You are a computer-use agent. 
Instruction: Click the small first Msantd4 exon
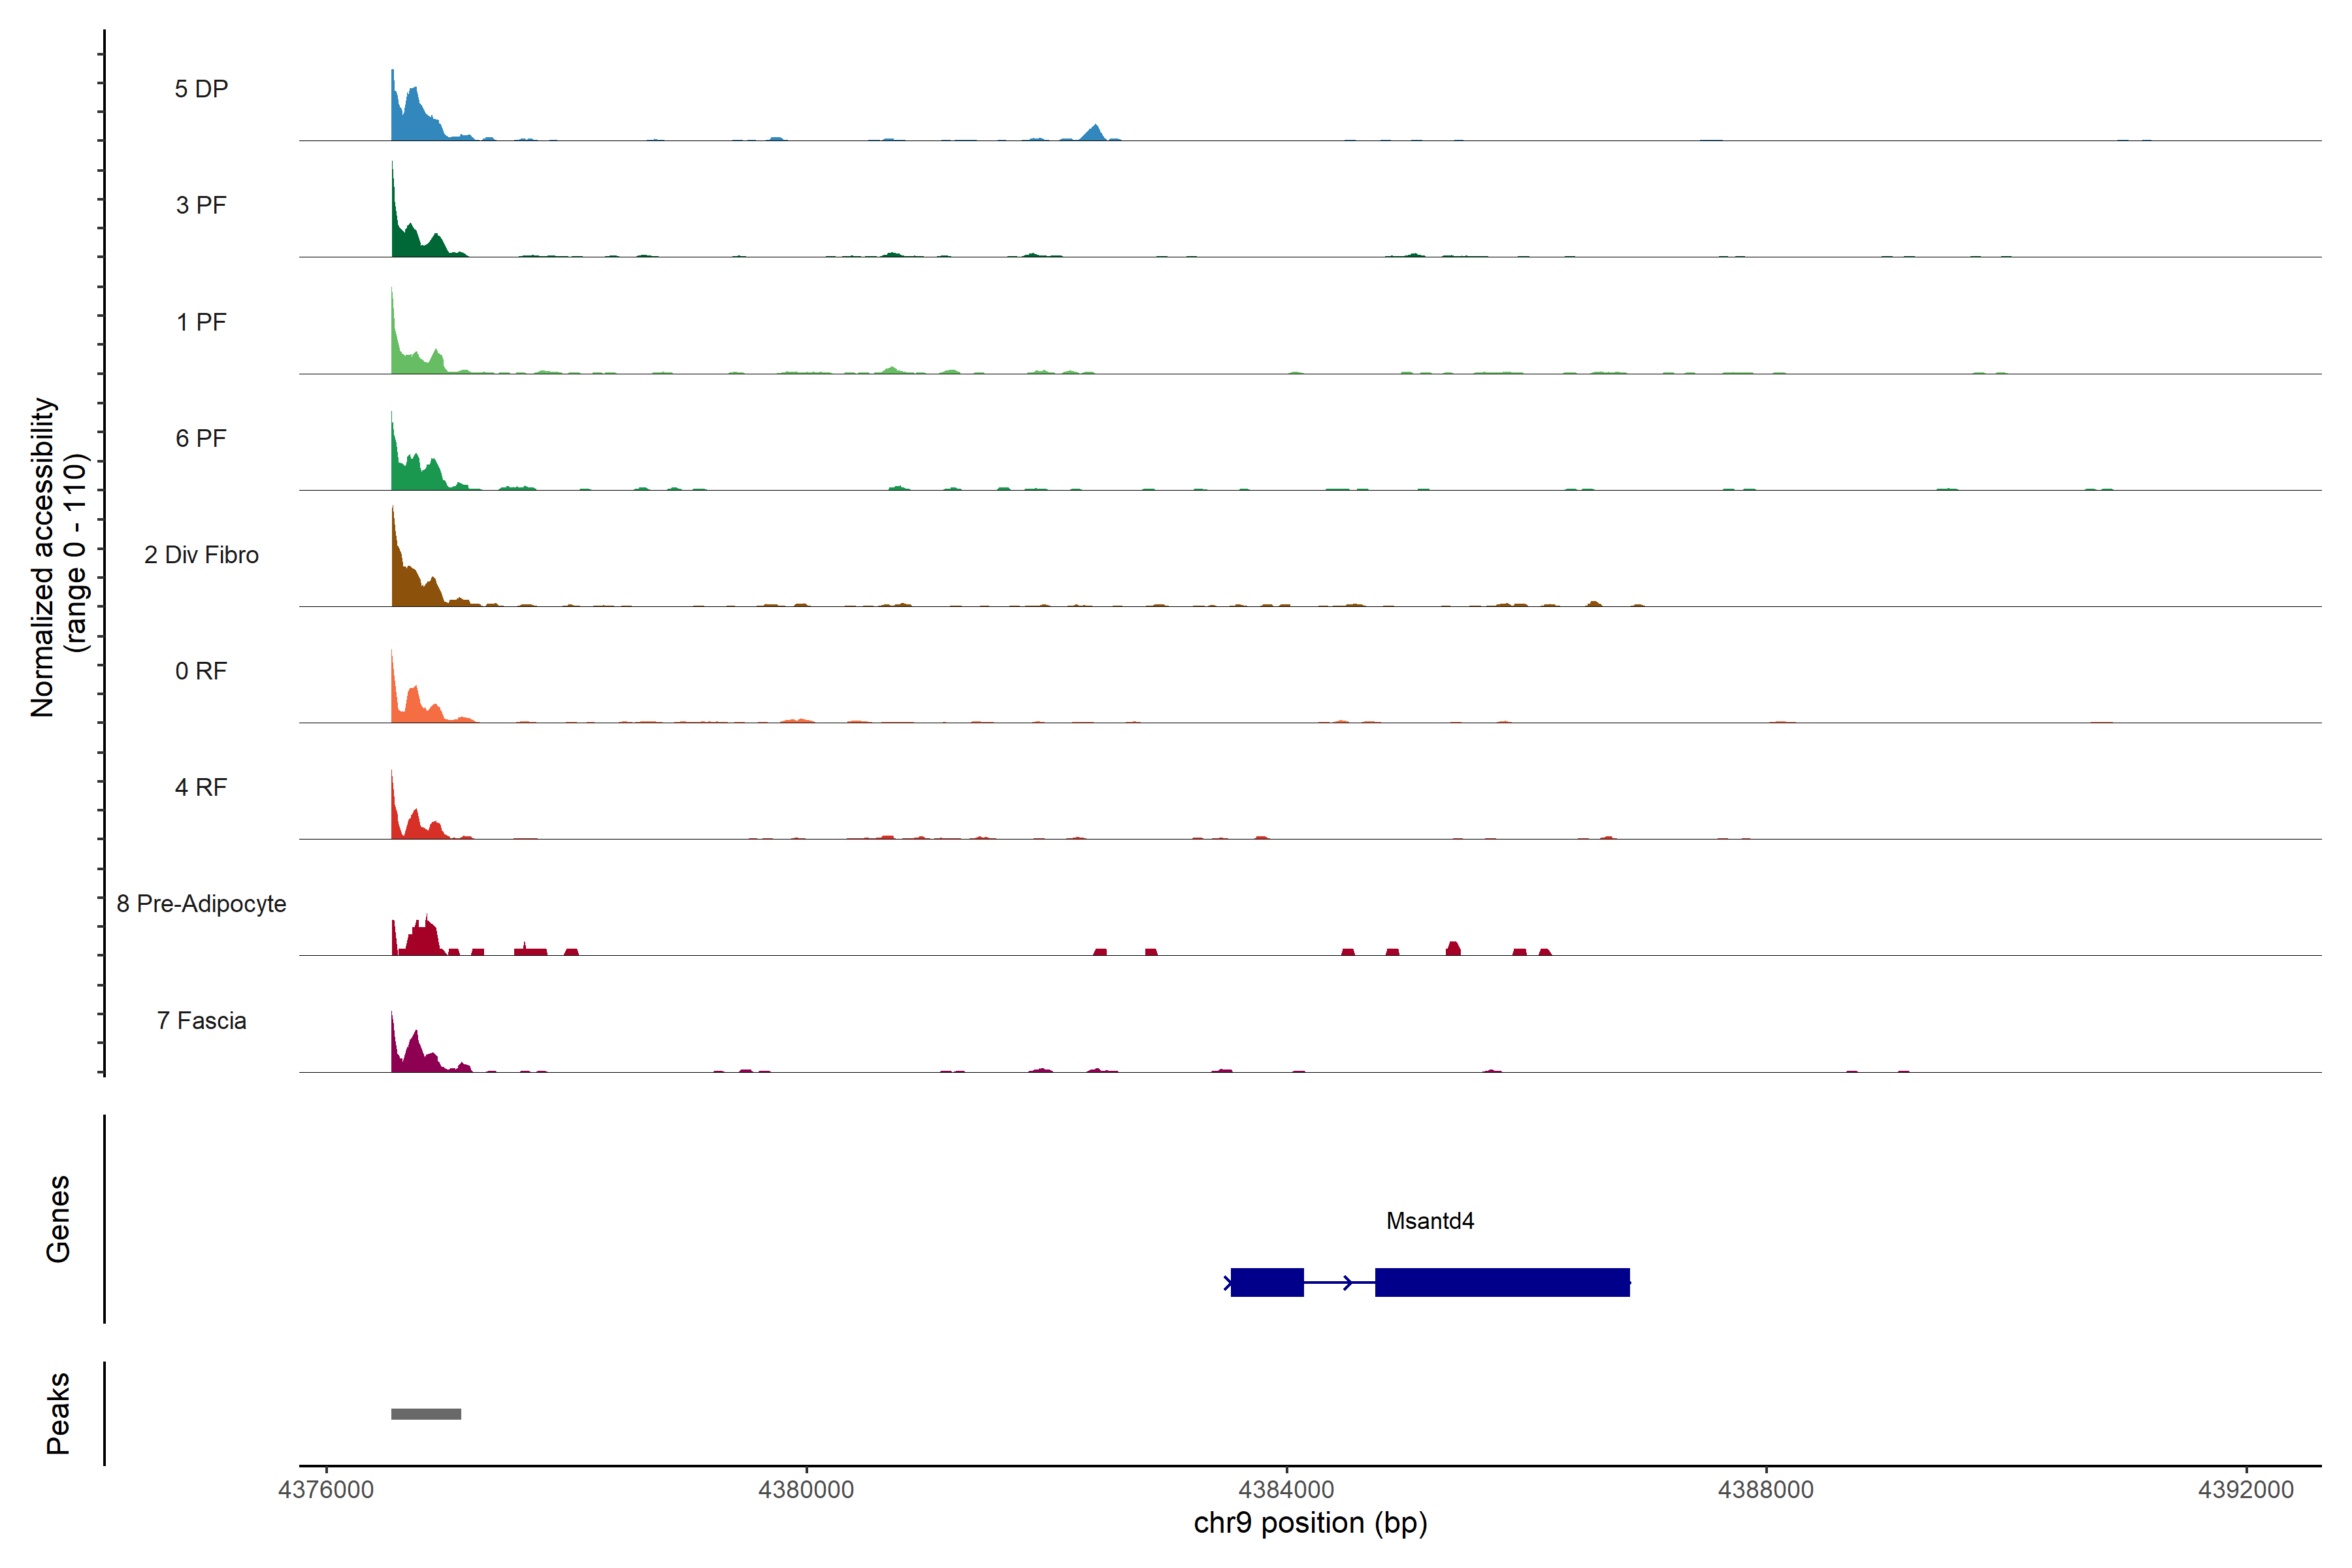(x=1267, y=1282)
